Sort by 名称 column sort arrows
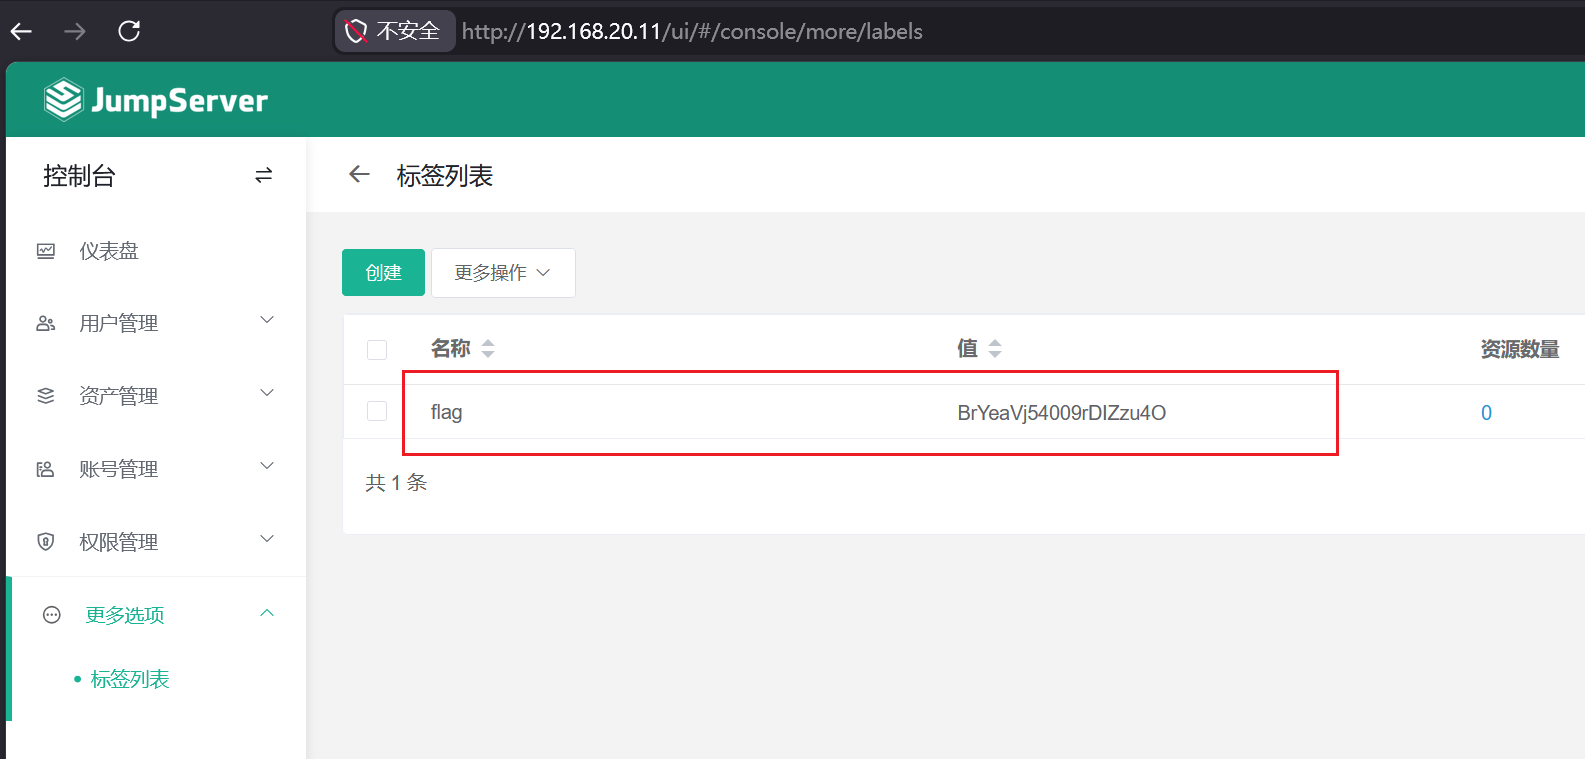The image size is (1585, 759). [488, 348]
